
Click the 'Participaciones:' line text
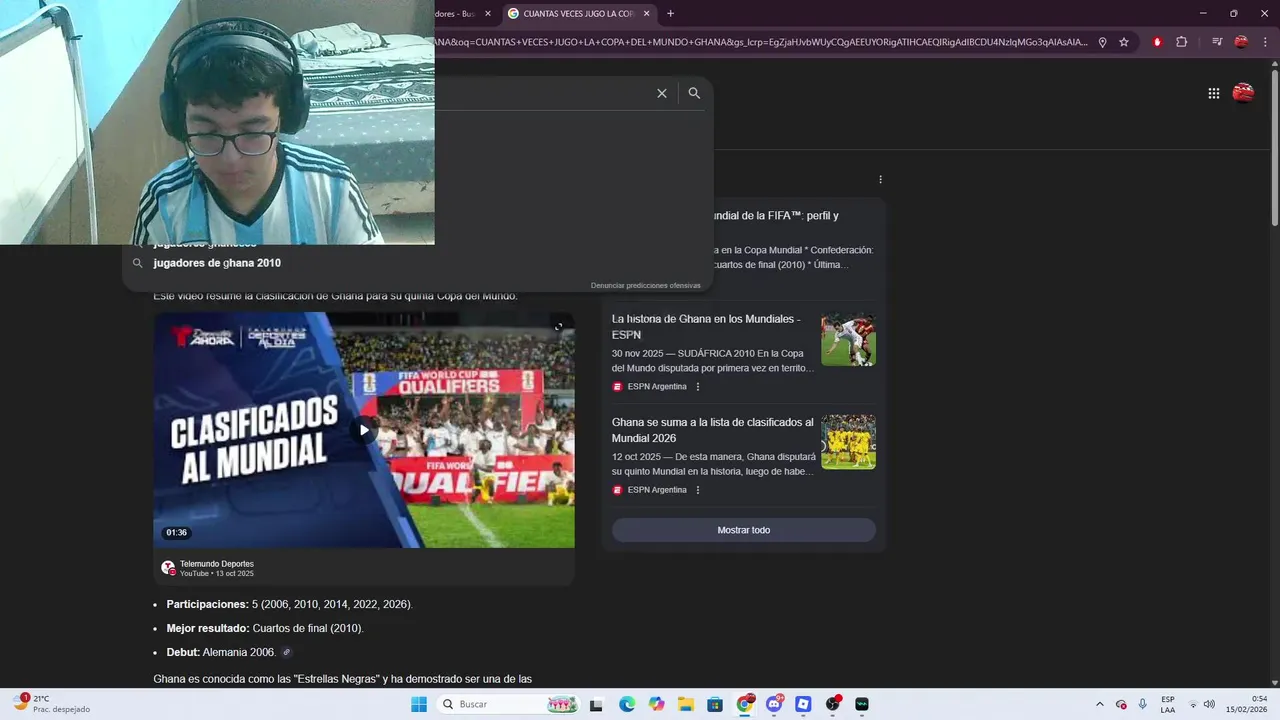click(x=289, y=604)
